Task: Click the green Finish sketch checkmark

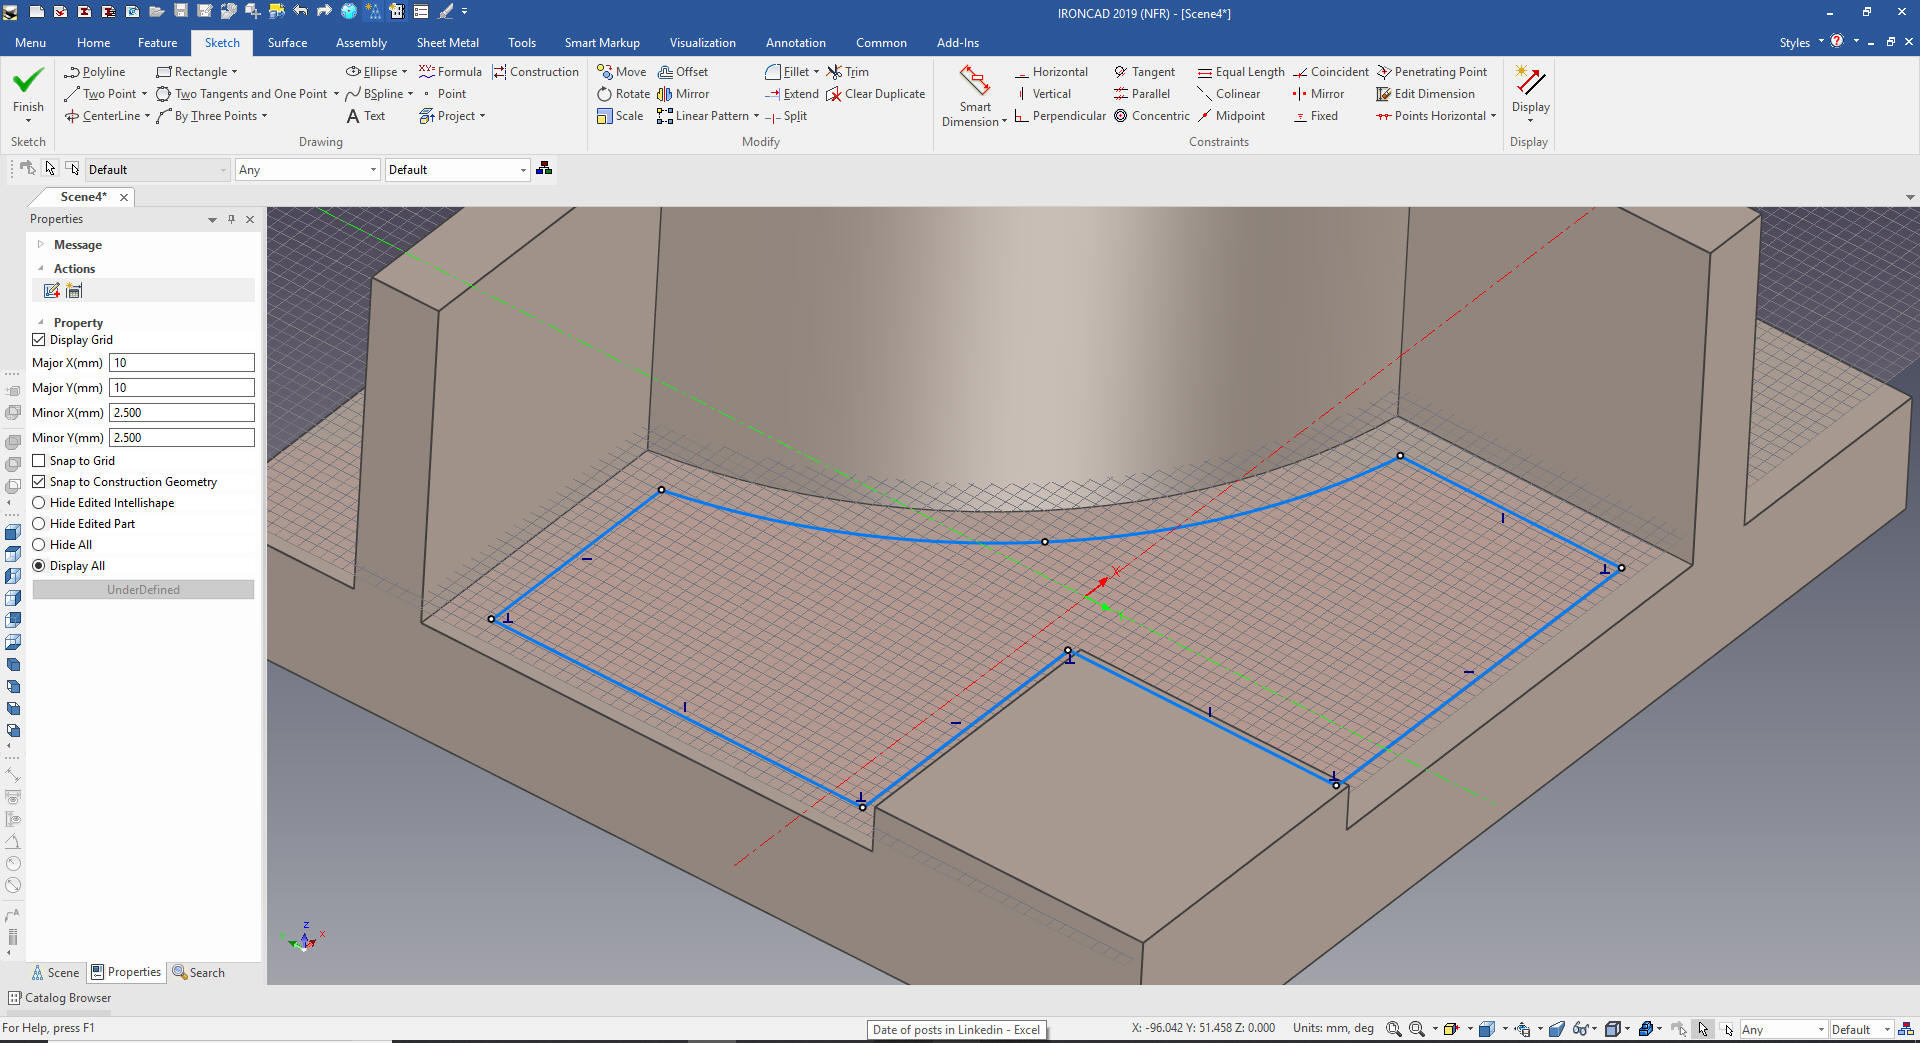Action: point(28,82)
